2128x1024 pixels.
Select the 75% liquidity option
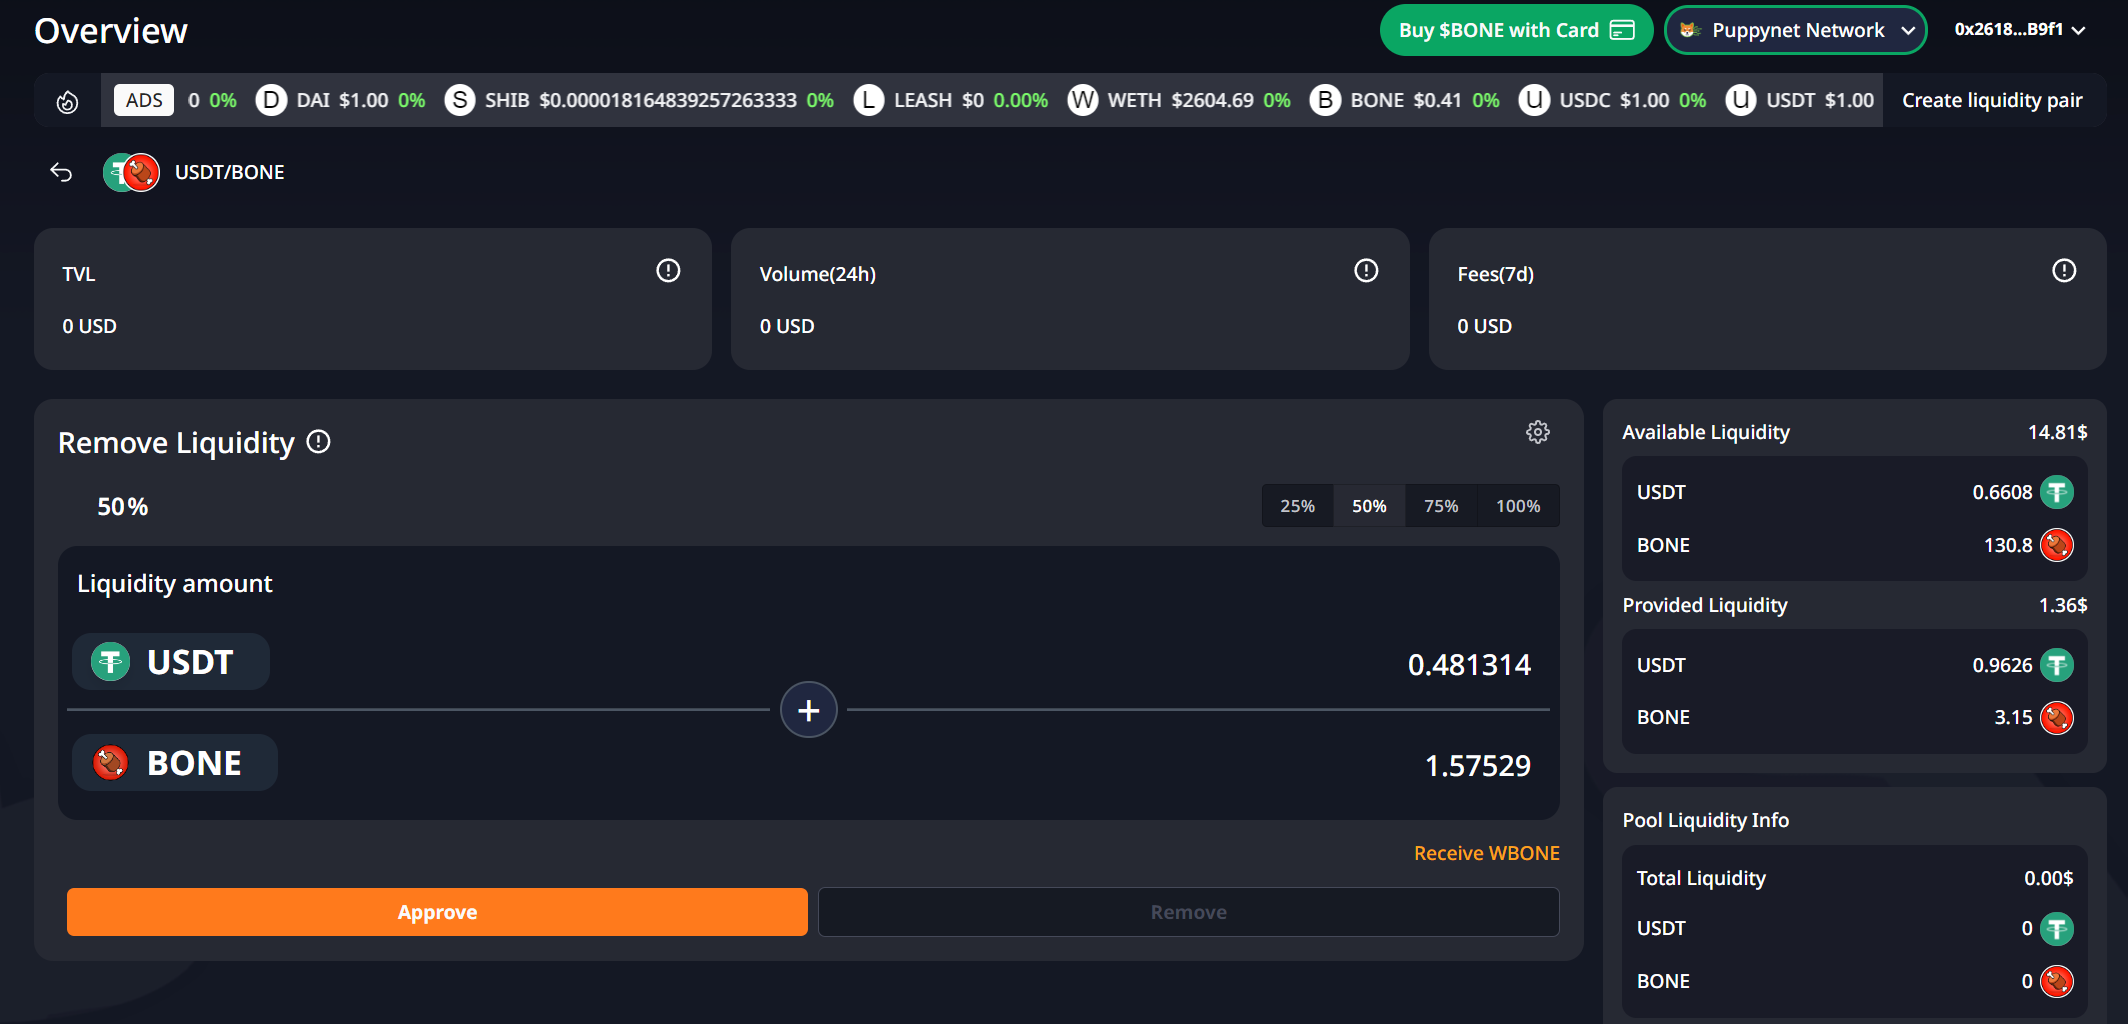pos(1440,506)
